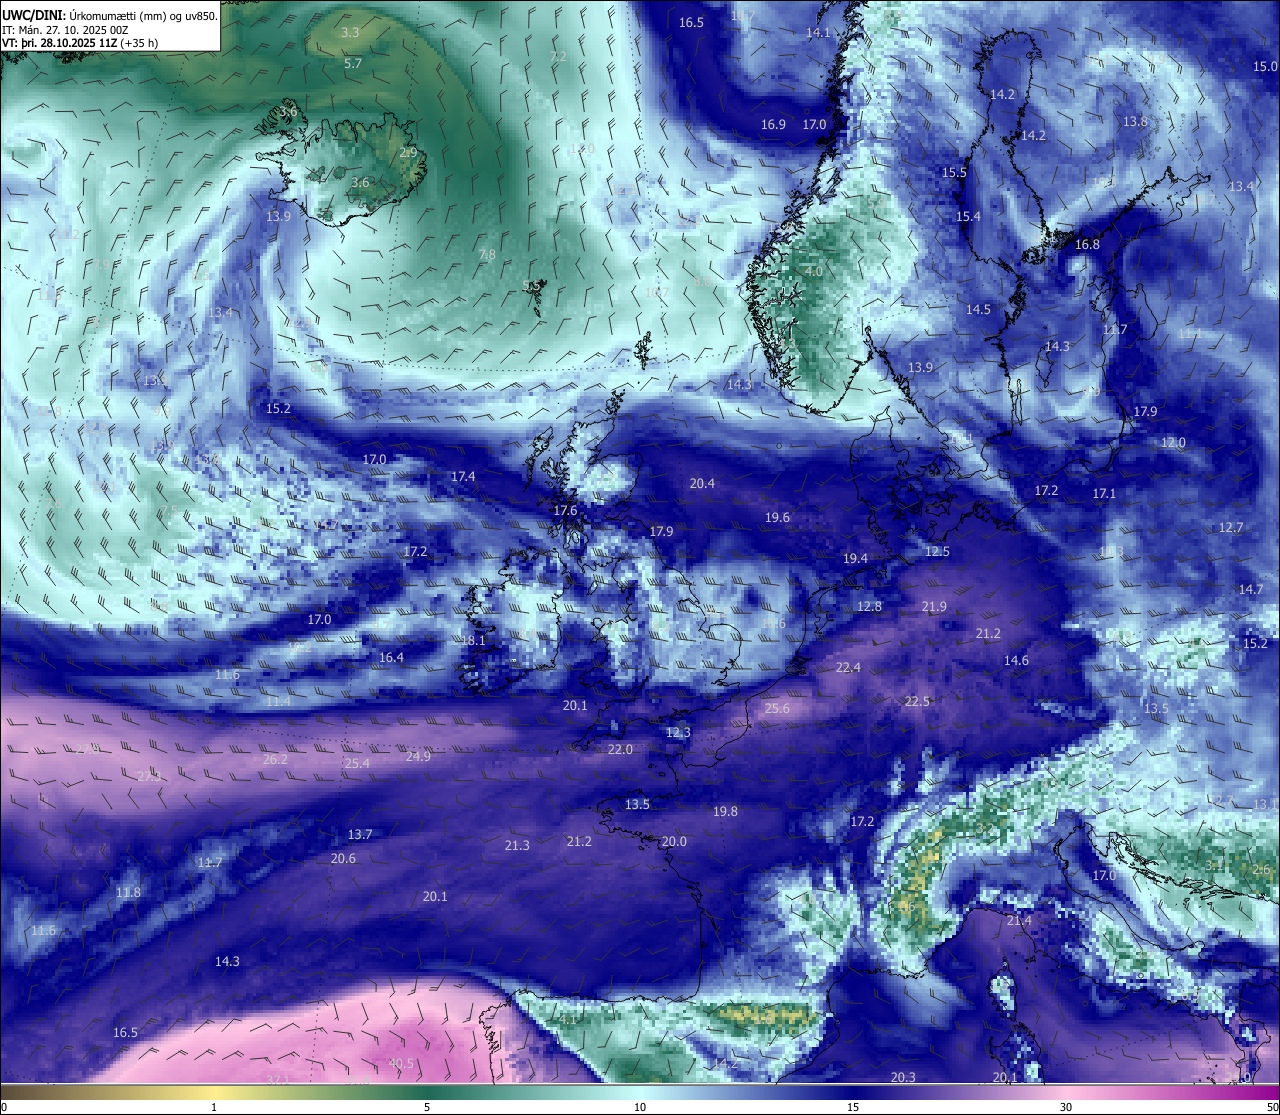Click the 18.1 value over Ireland
The width and height of the screenshot is (1280, 1115).
click(x=473, y=641)
